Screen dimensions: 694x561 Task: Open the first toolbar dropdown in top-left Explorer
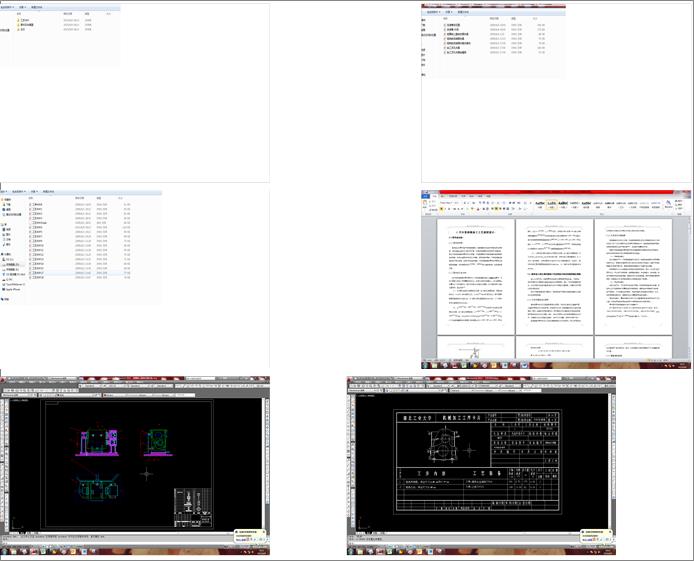(7, 8)
